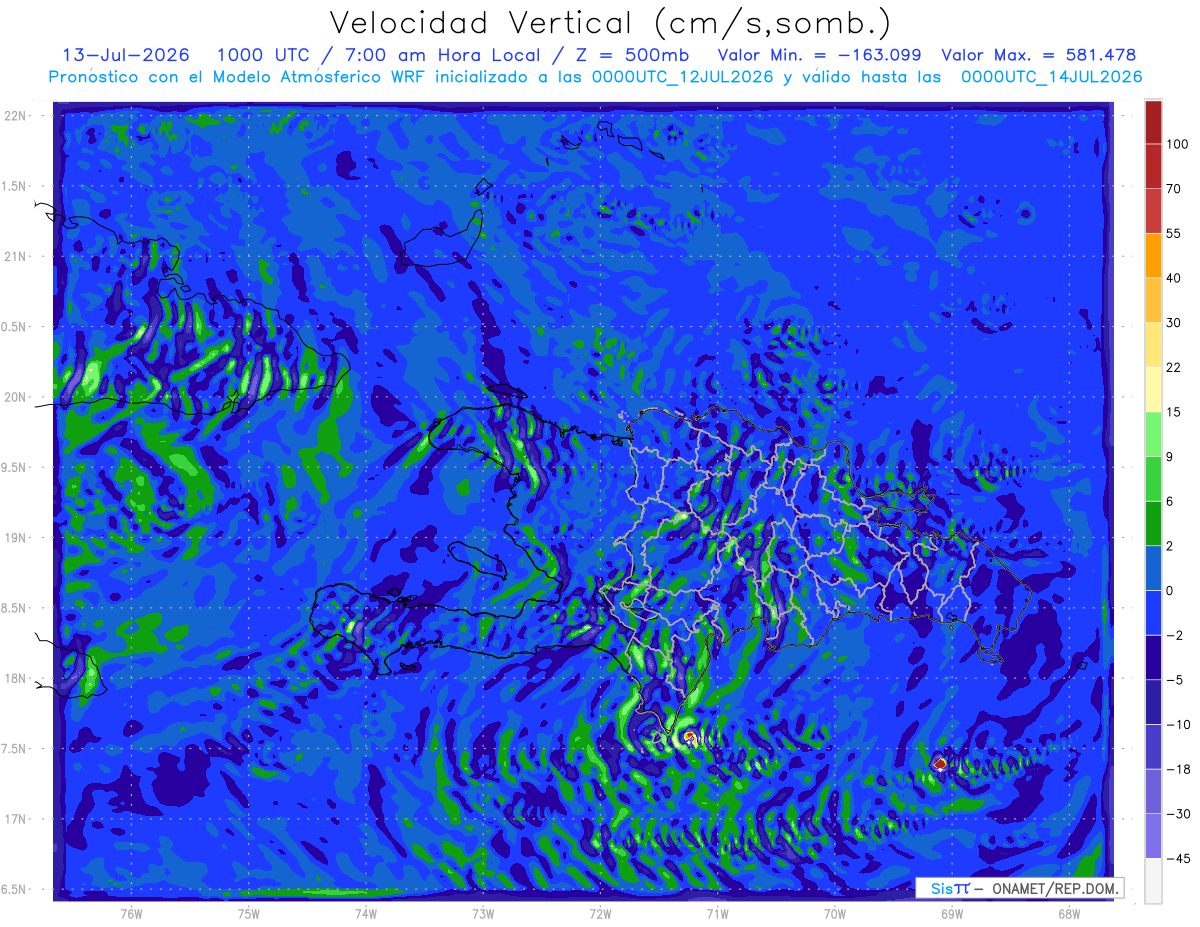Click the longitude label '76W'
1200x927 pixels.
pos(131,913)
